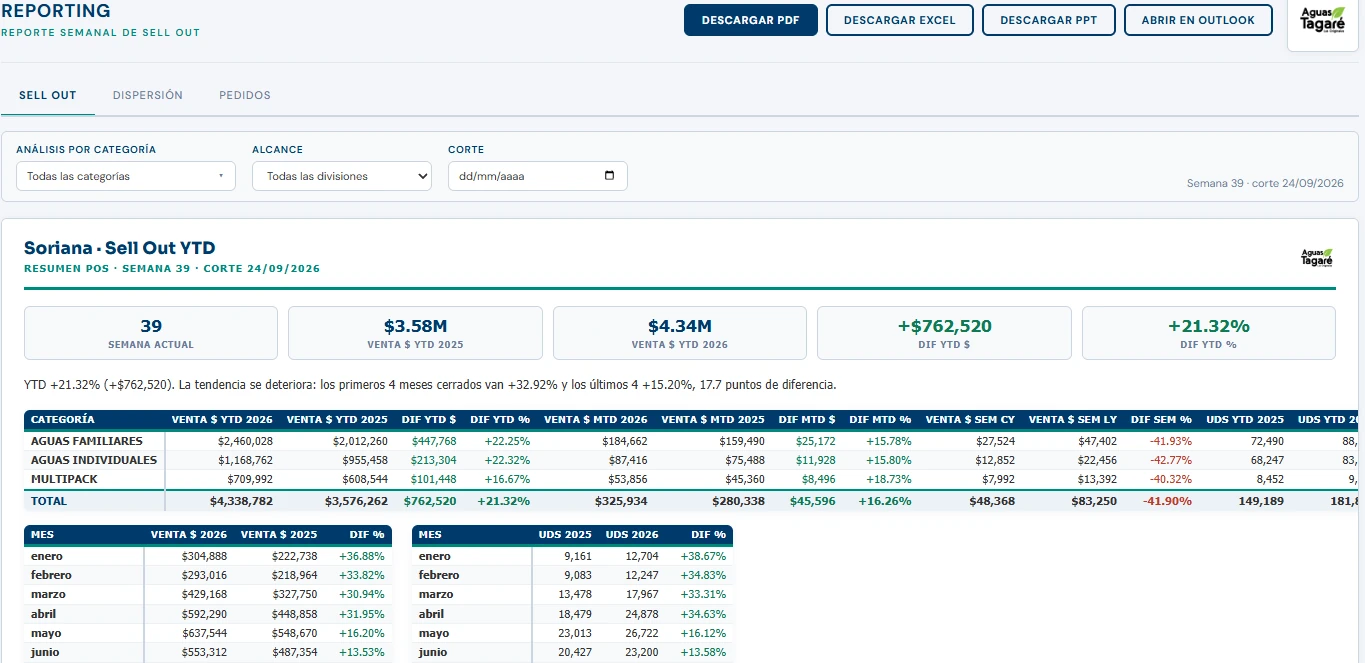Click the Aguas Tagaré logo at top right

(1322, 20)
